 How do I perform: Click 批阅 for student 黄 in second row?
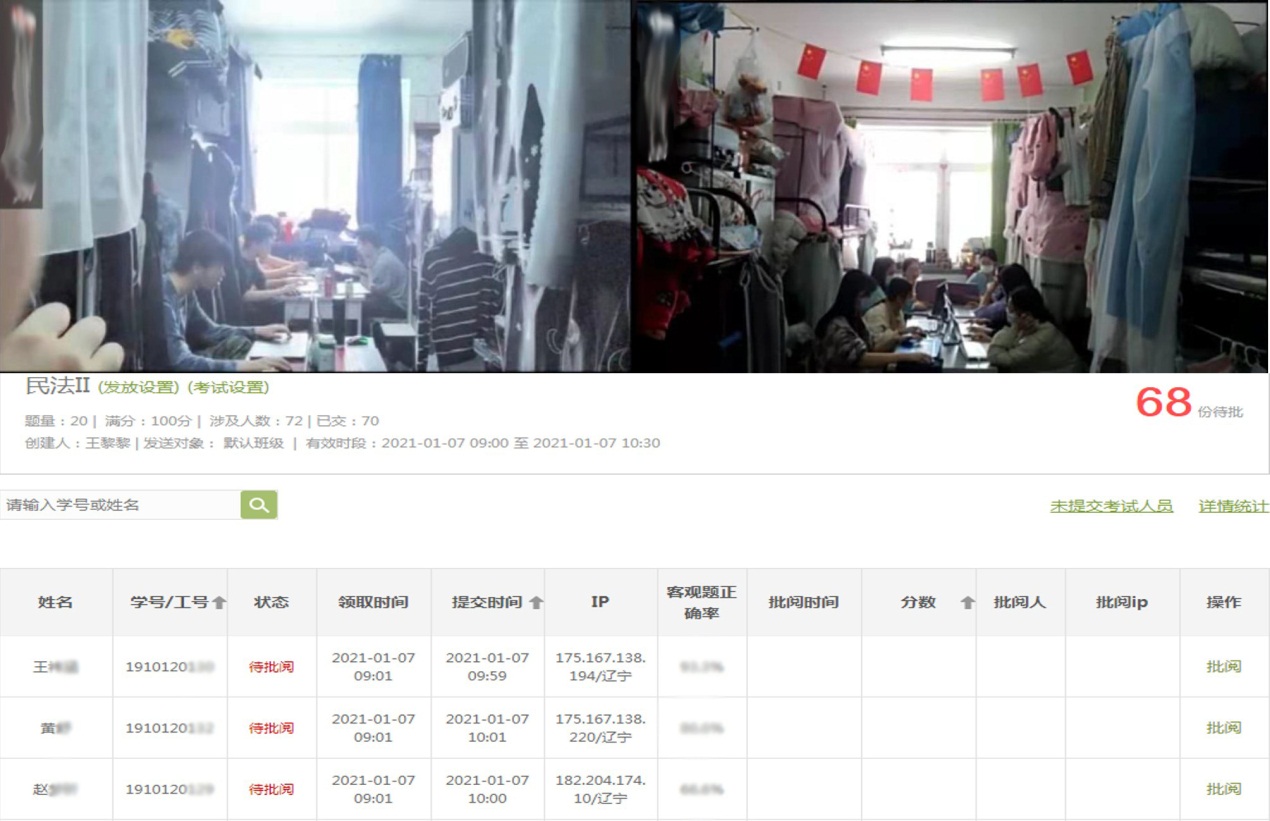tap(1223, 728)
